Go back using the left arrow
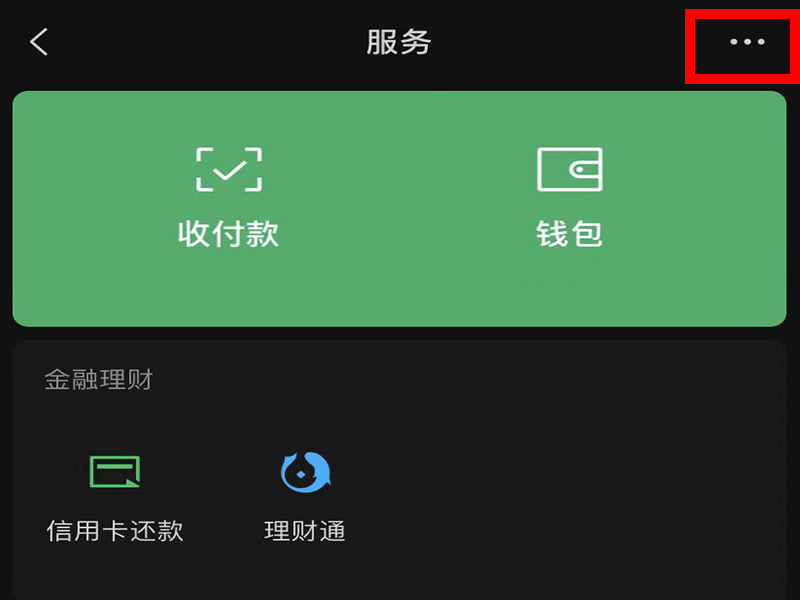This screenshot has width=800, height=600. (39, 42)
